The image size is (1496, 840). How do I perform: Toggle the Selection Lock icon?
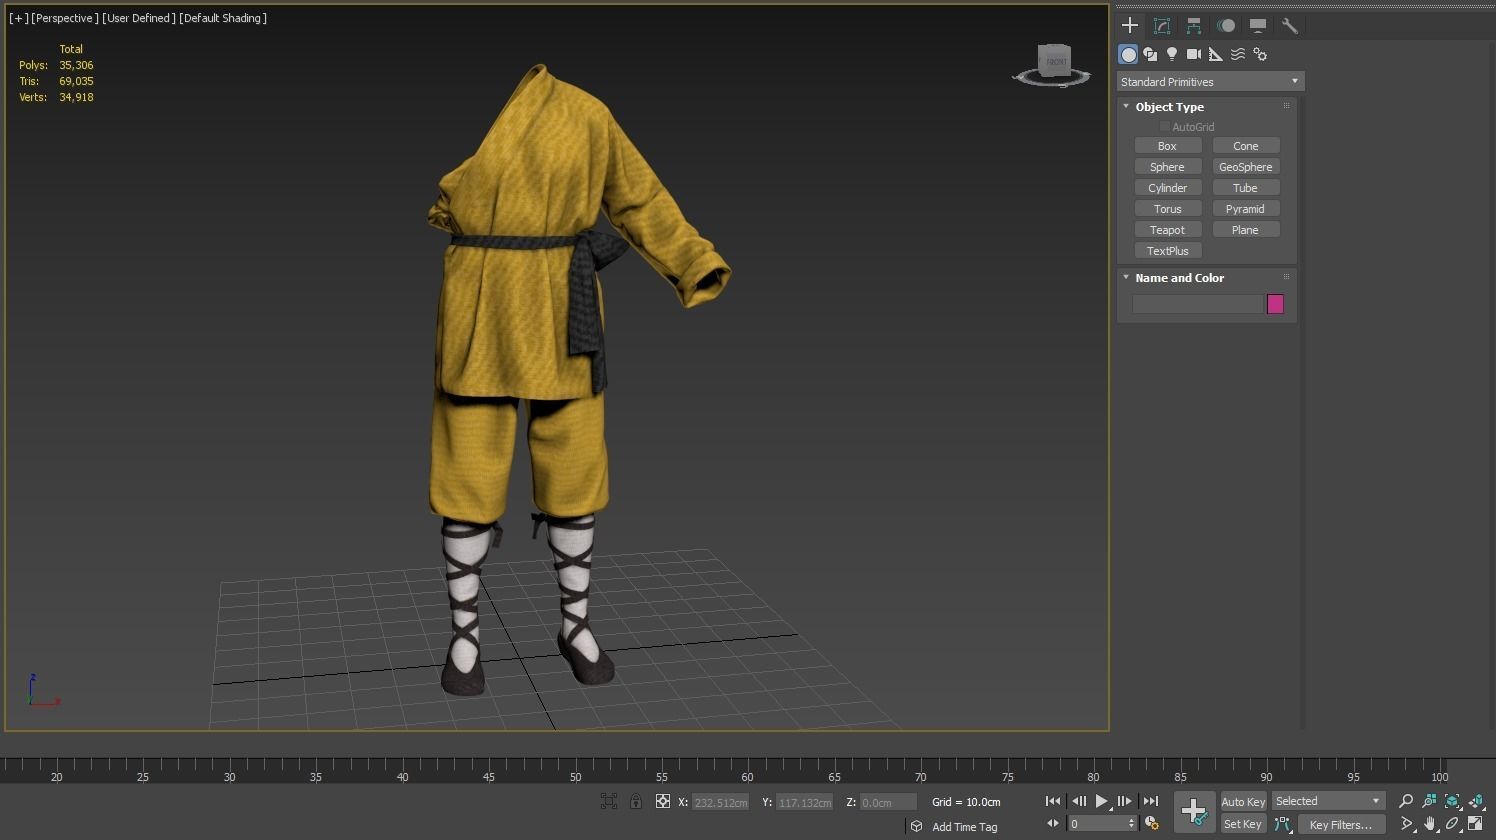(x=636, y=801)
